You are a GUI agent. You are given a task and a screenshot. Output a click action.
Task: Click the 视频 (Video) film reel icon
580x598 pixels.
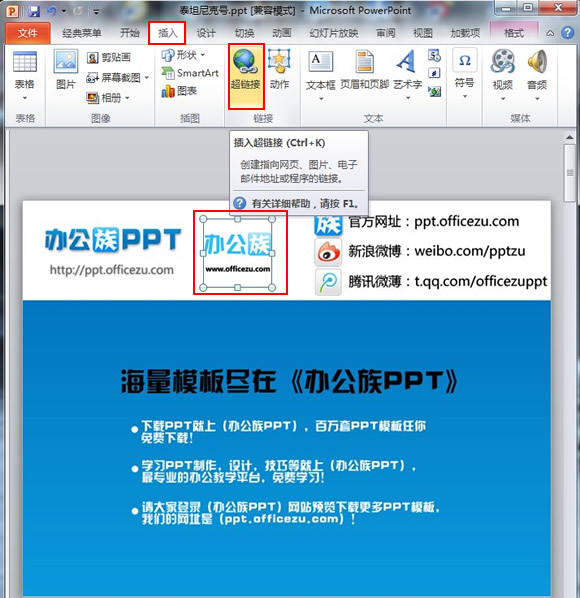tap(503, 61)
